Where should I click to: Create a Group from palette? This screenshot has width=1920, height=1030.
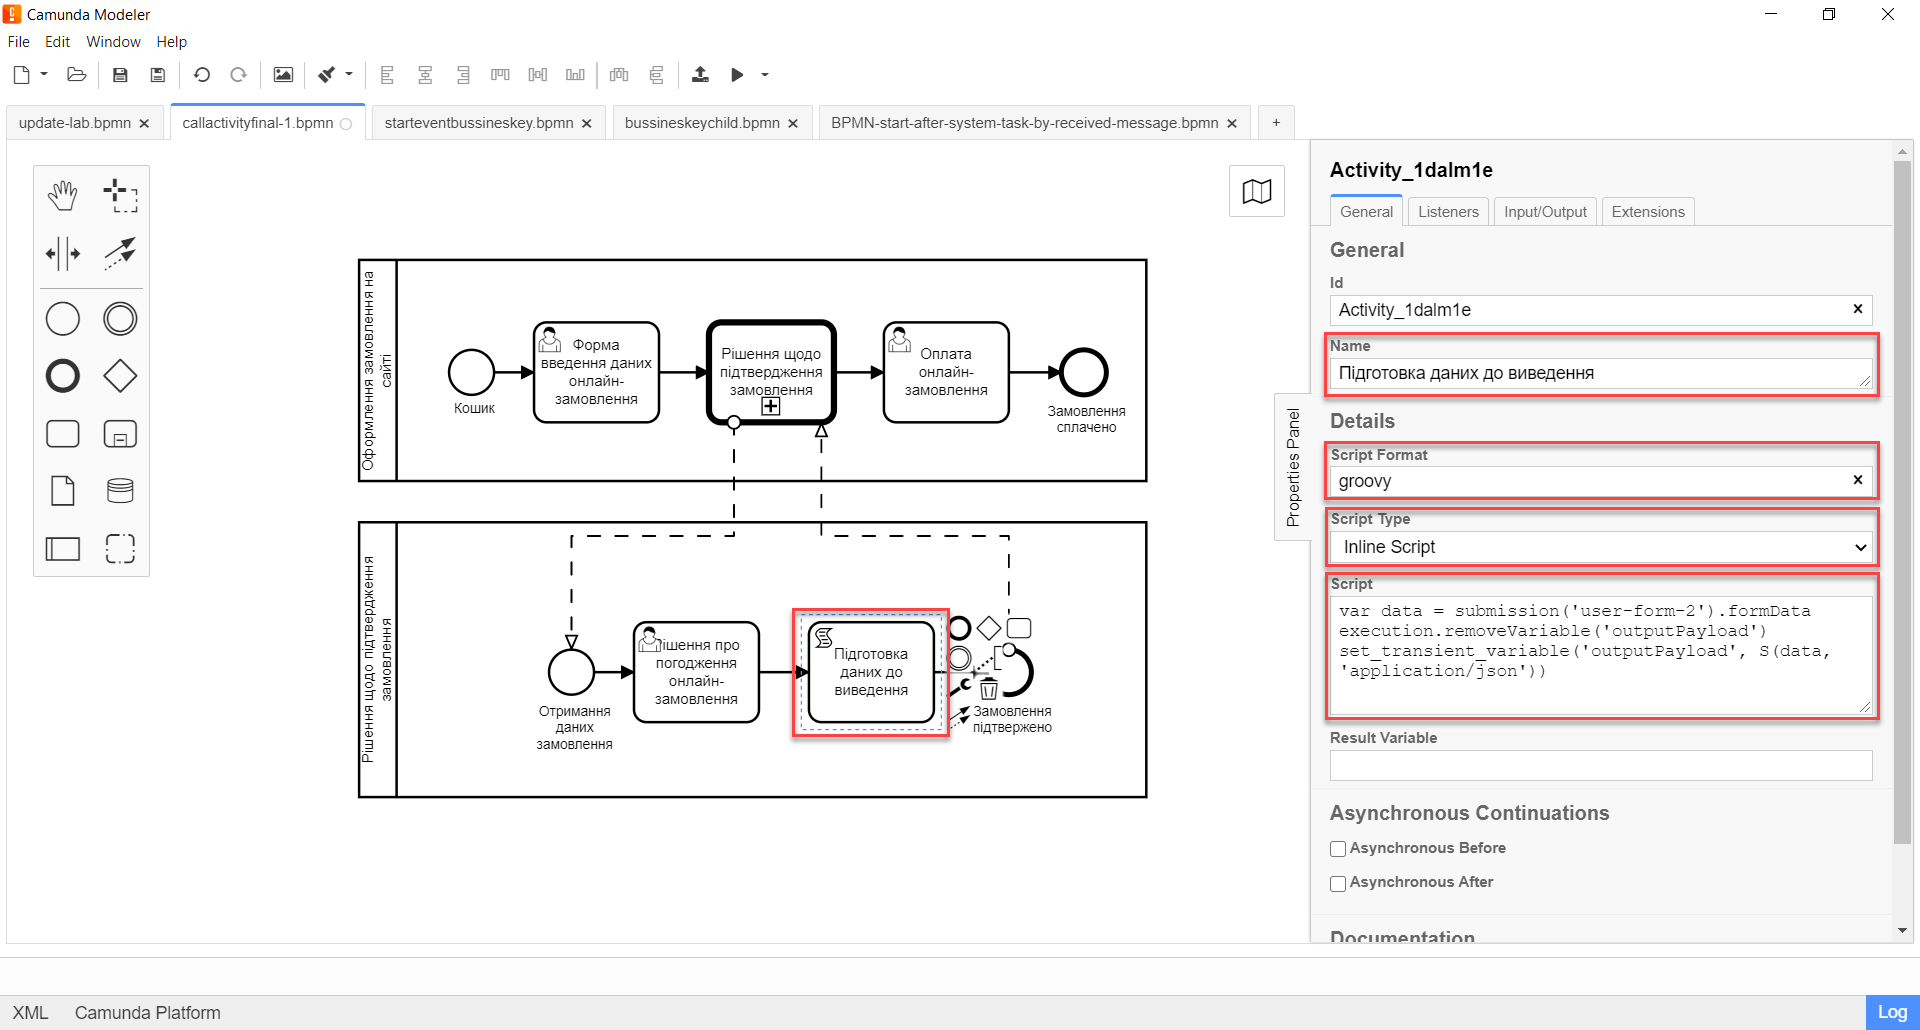(x=120, y=548)
